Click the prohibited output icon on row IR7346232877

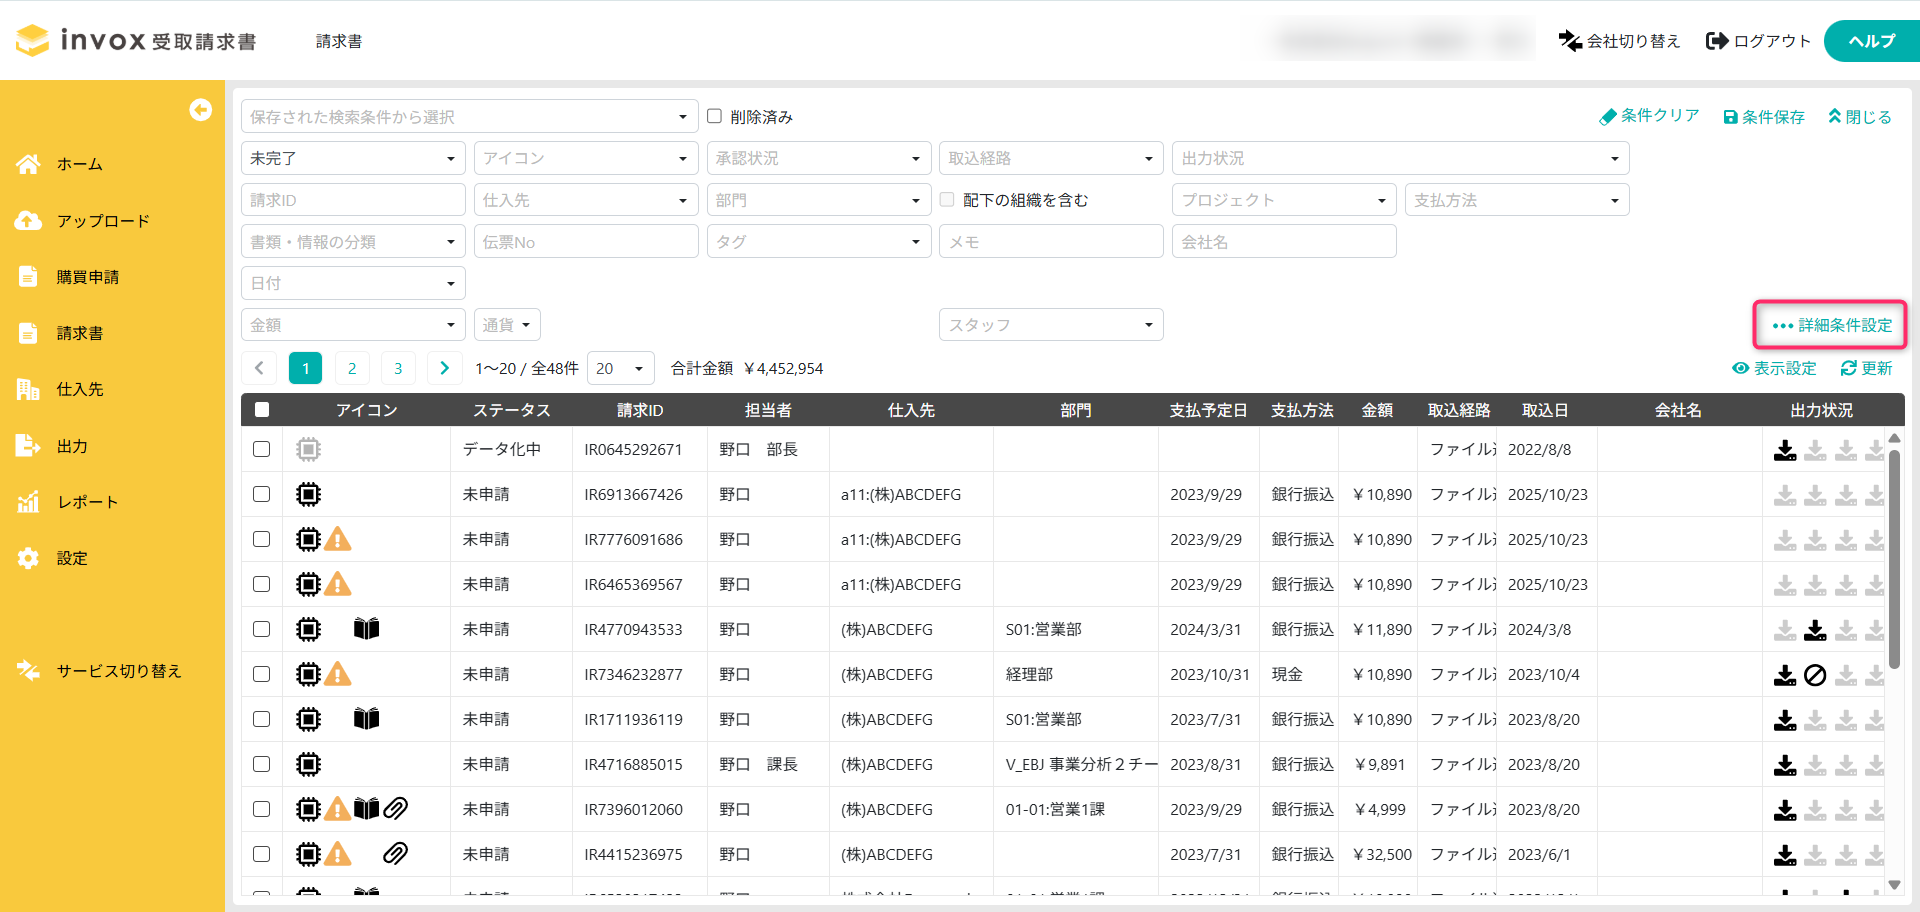coord(1815,675)
